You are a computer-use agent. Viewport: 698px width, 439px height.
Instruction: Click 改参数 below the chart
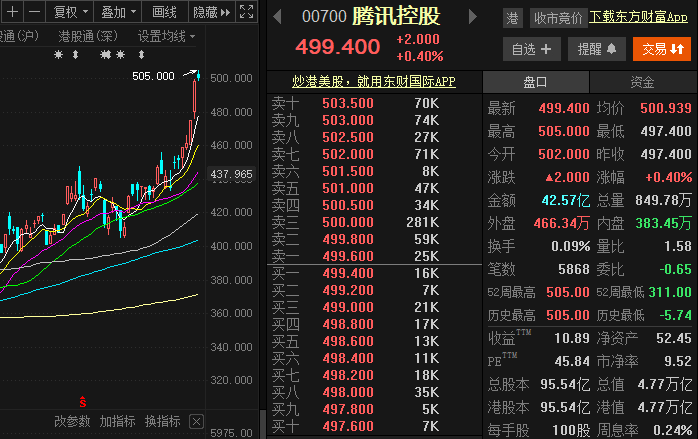click(72, 421)
